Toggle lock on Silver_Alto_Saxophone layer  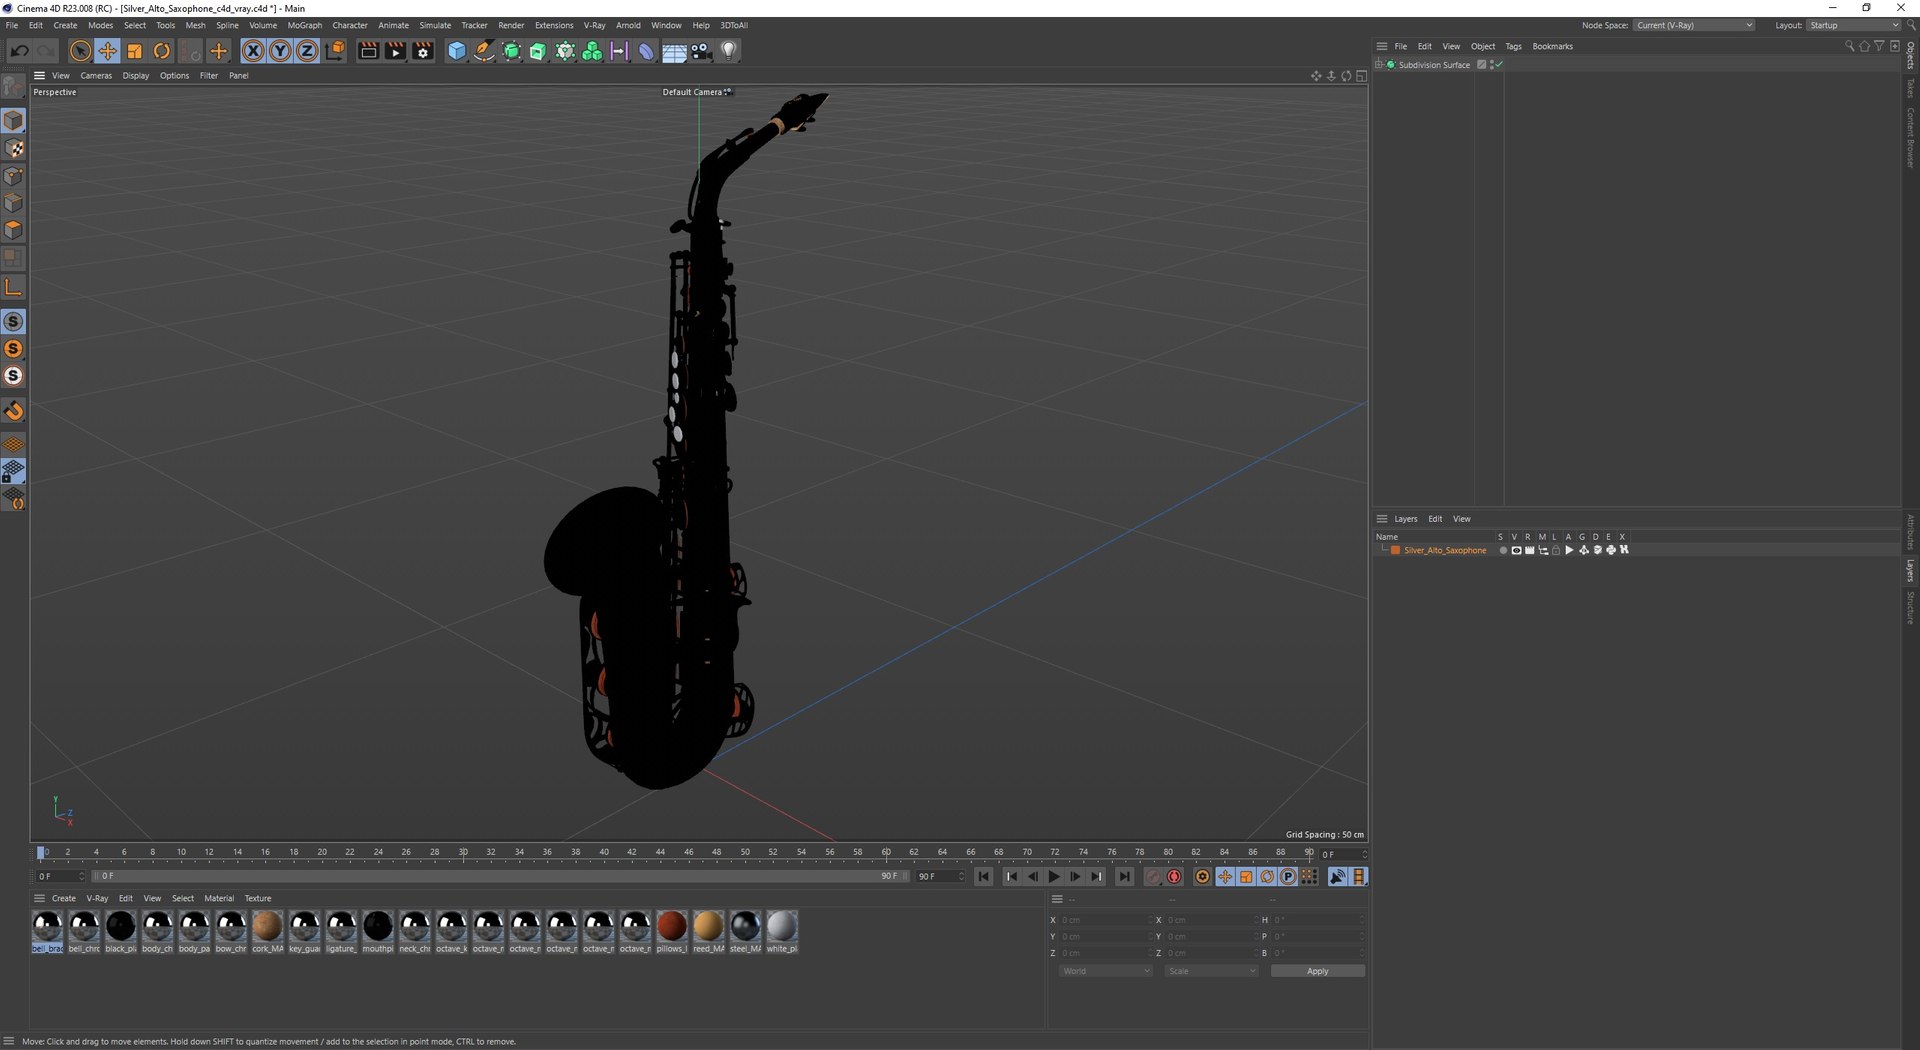tap(1556, 550)
